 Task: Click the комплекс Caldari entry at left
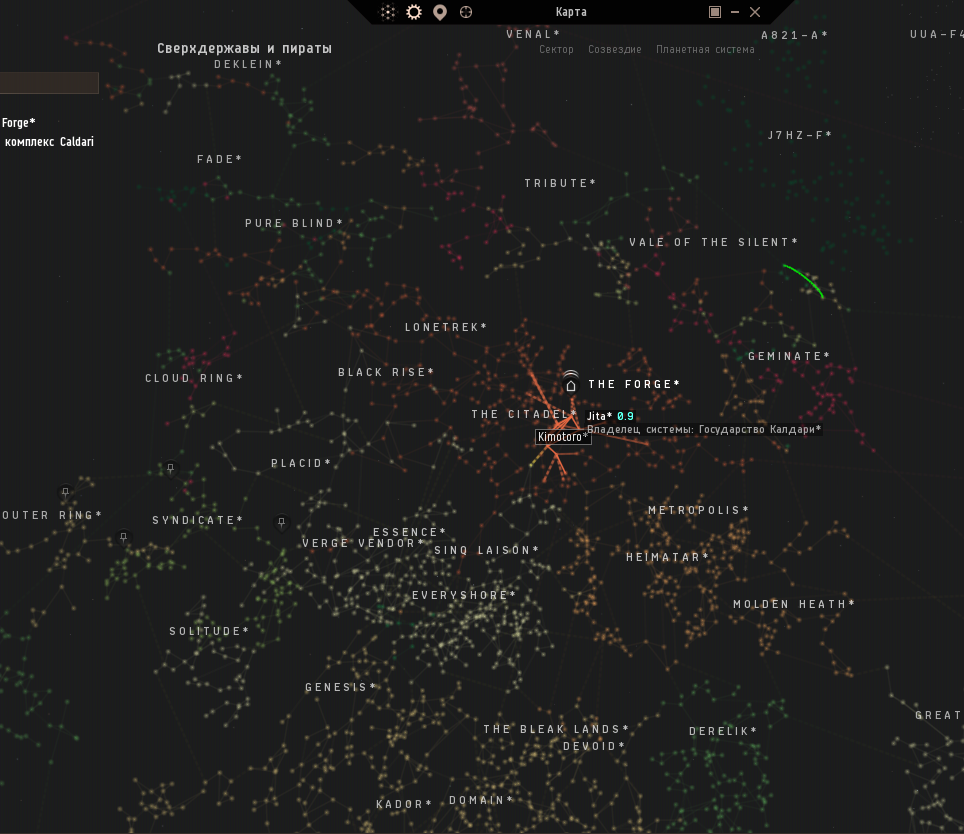pos(49,142)
